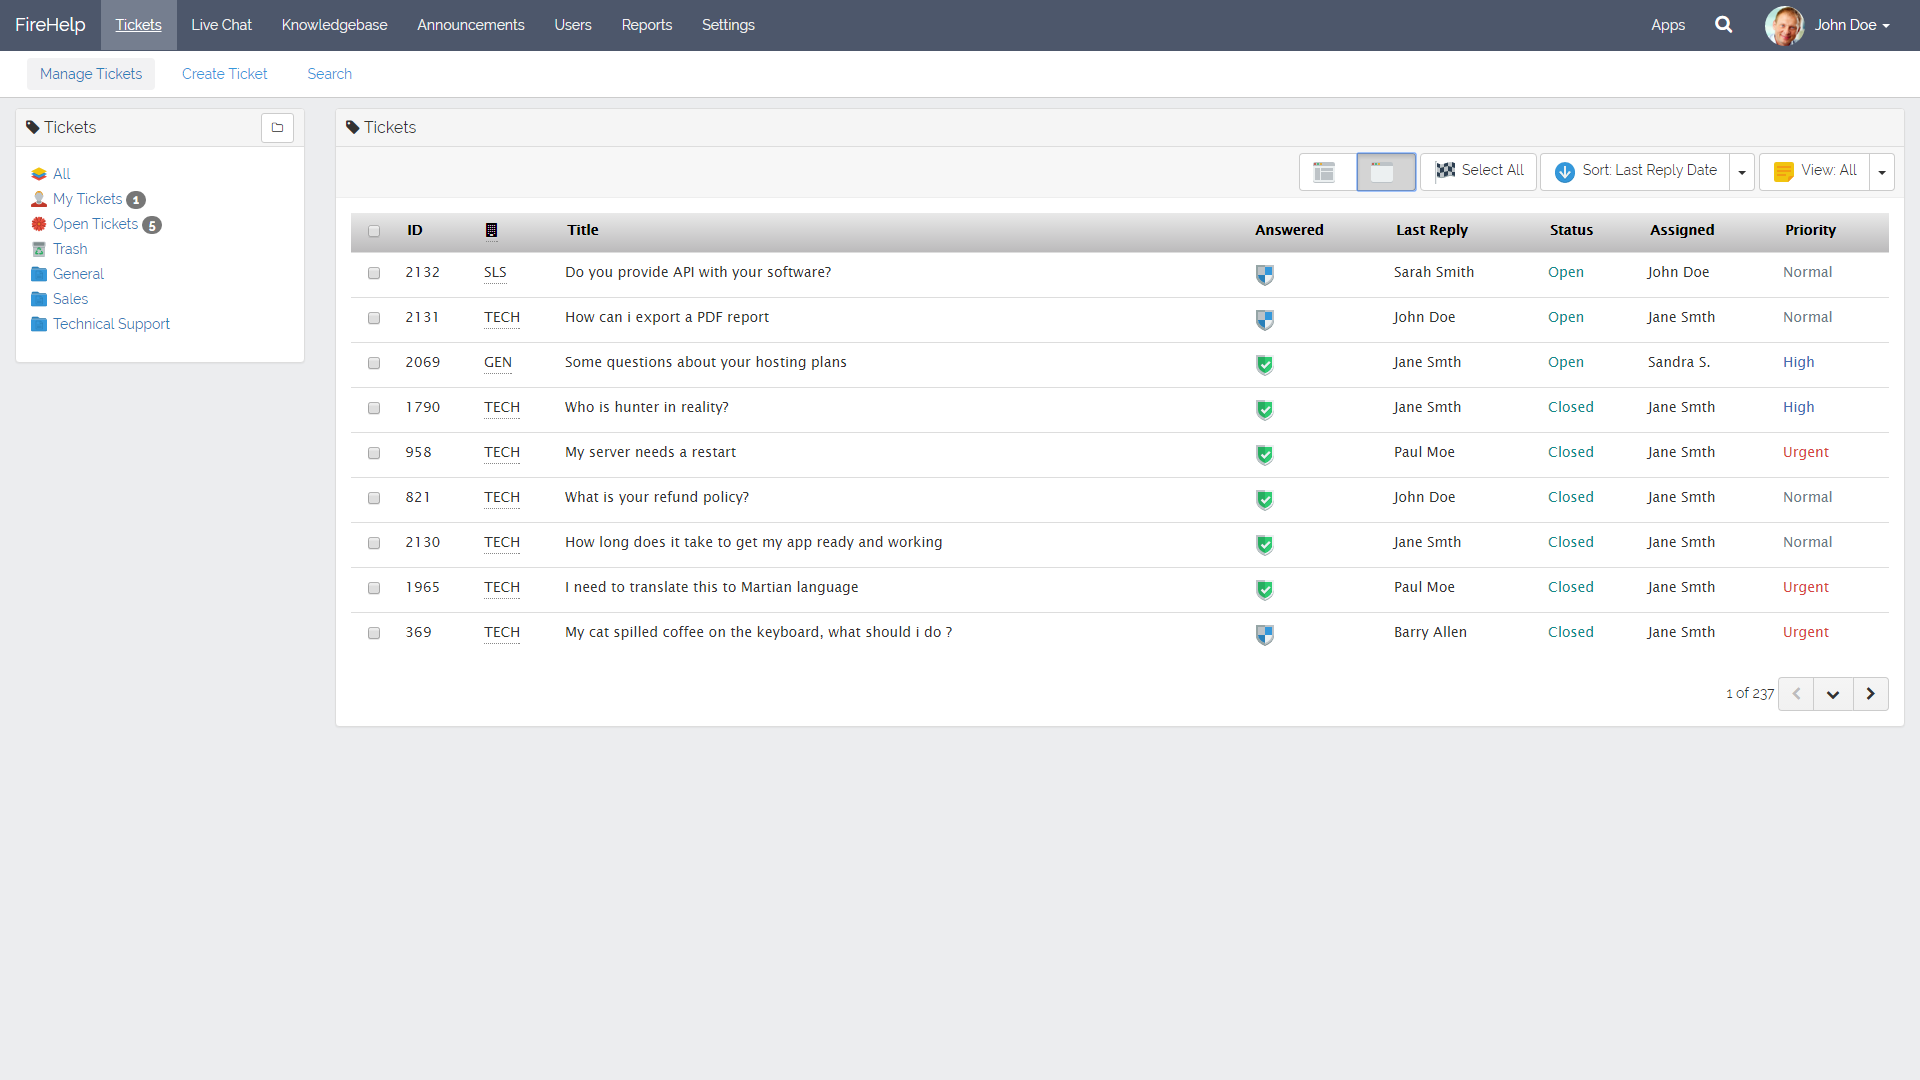Click answered green shield for ticket 1790
The image size is (1920, 1080).
[x=1265, y=410]
